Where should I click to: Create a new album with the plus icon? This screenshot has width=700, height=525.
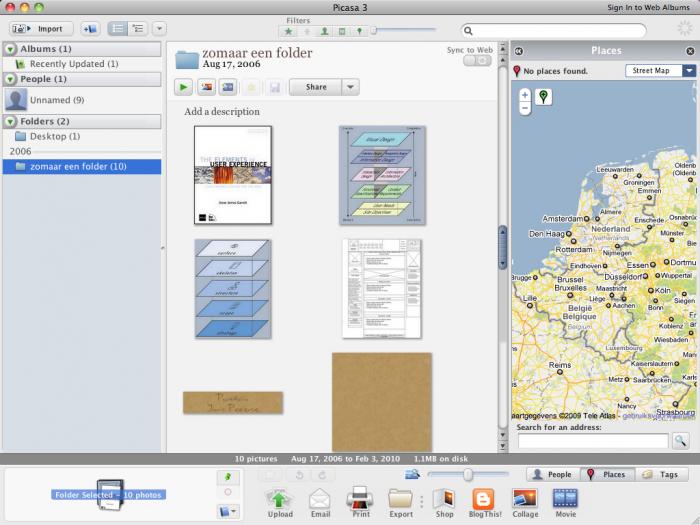coord(90,29)
